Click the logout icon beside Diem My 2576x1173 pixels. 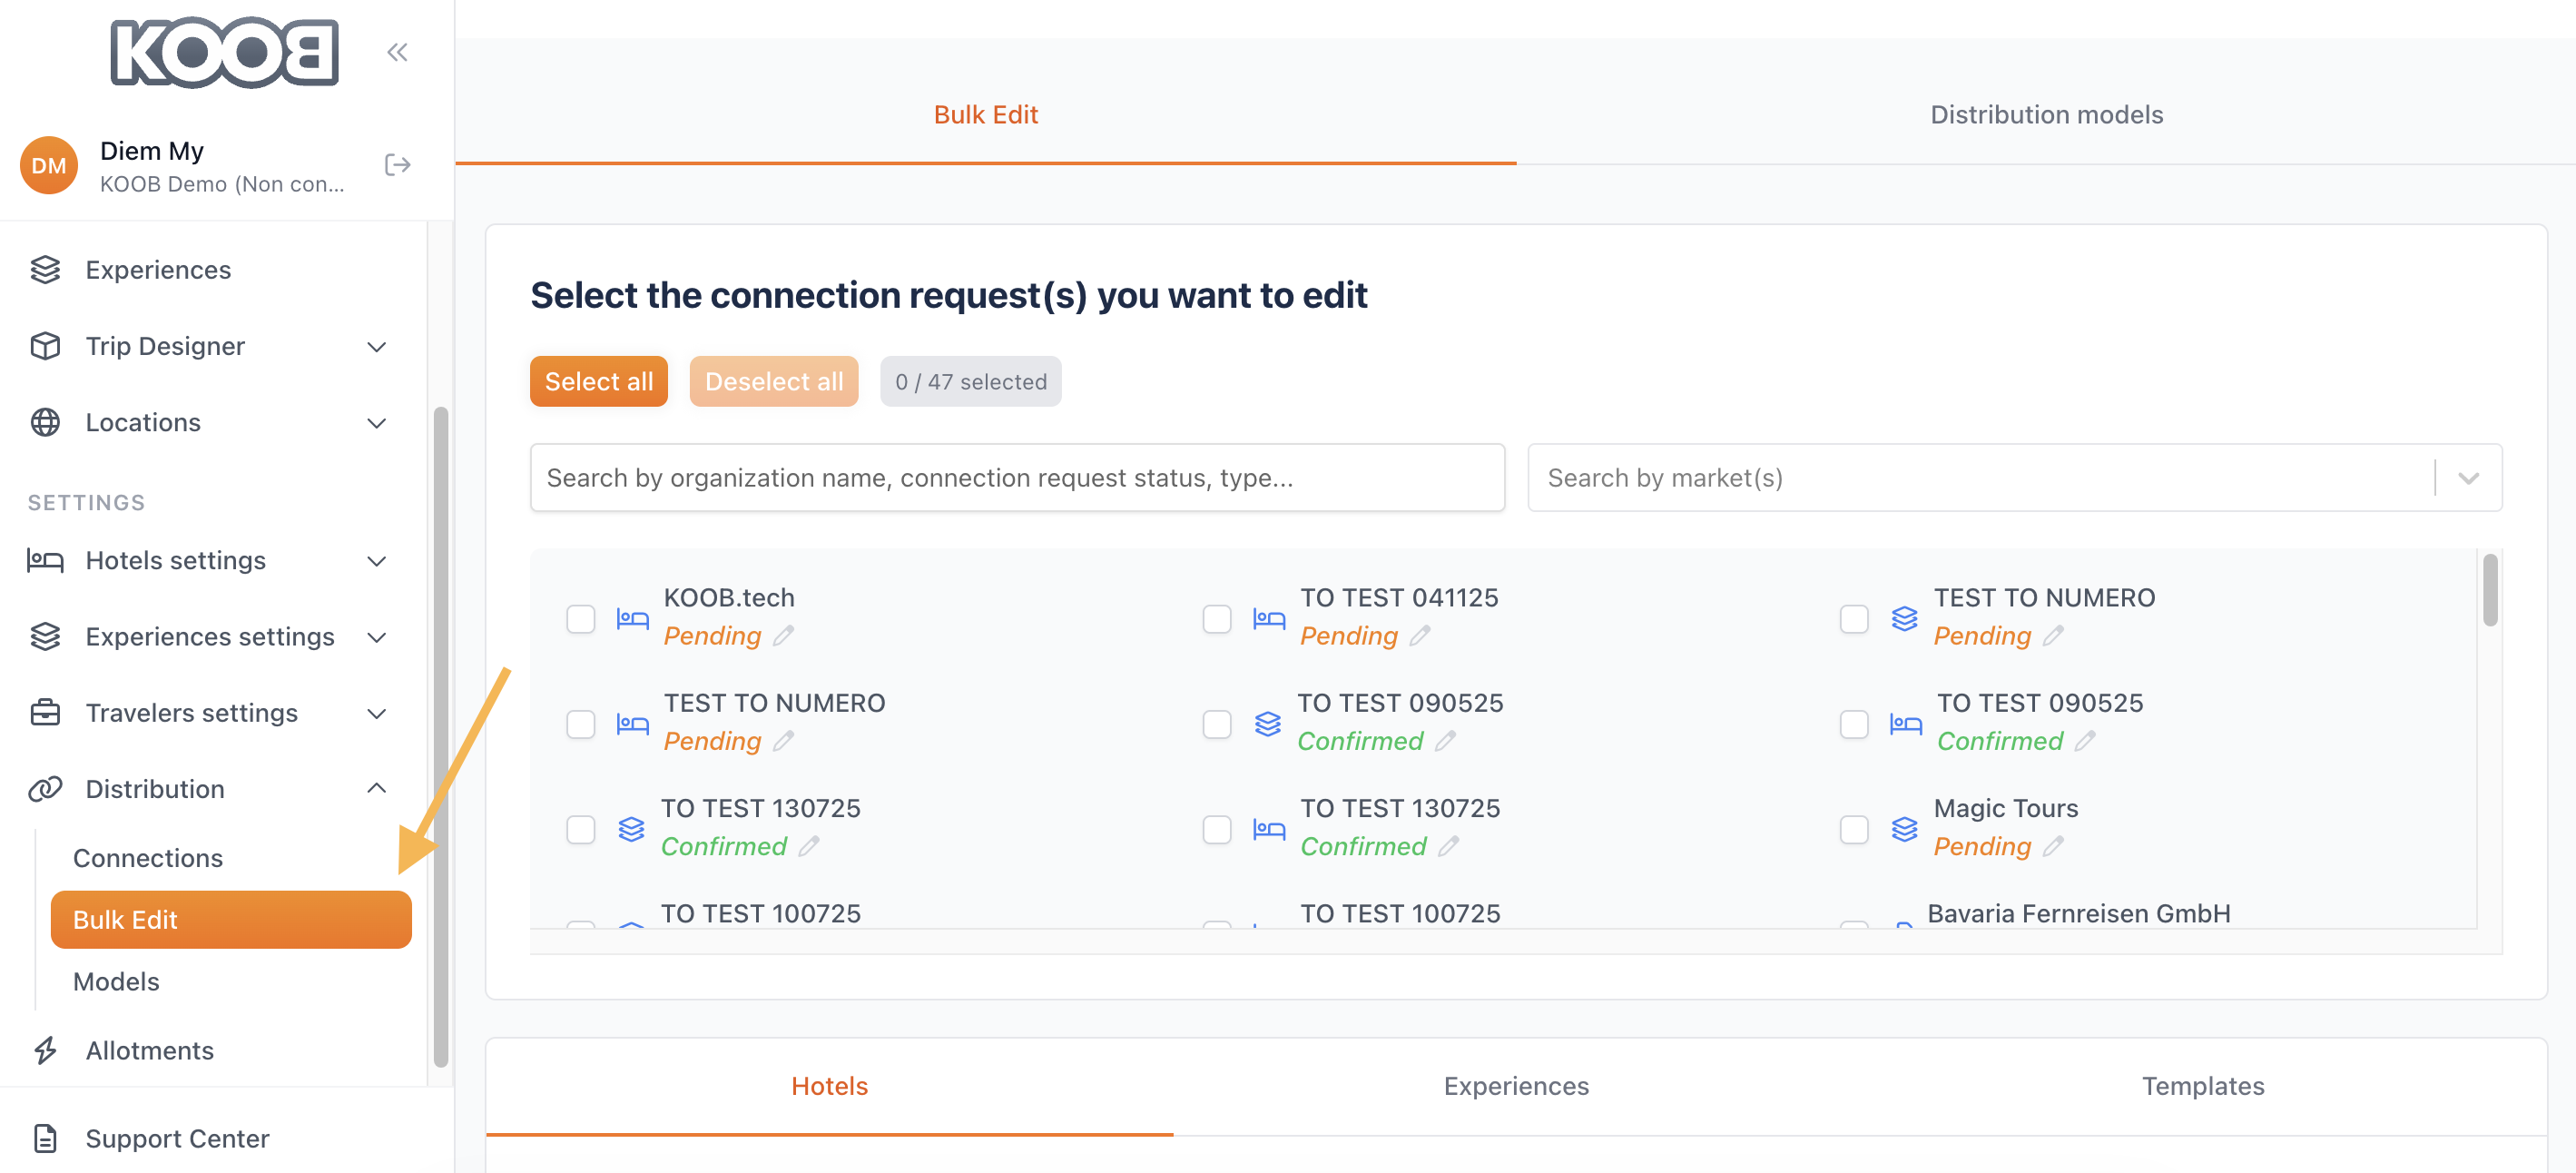(397, 165)
